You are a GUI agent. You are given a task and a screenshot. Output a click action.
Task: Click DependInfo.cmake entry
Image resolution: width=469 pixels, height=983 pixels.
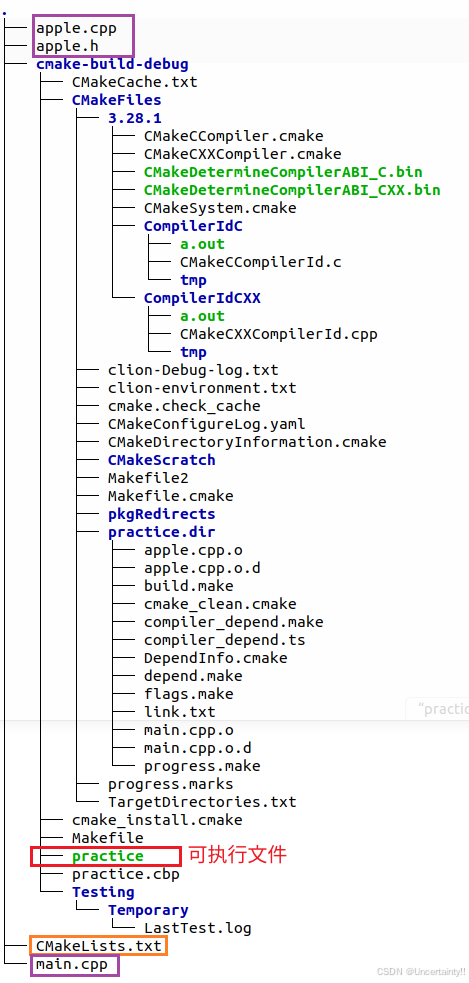pyautogui.click(x=216, y=658)
